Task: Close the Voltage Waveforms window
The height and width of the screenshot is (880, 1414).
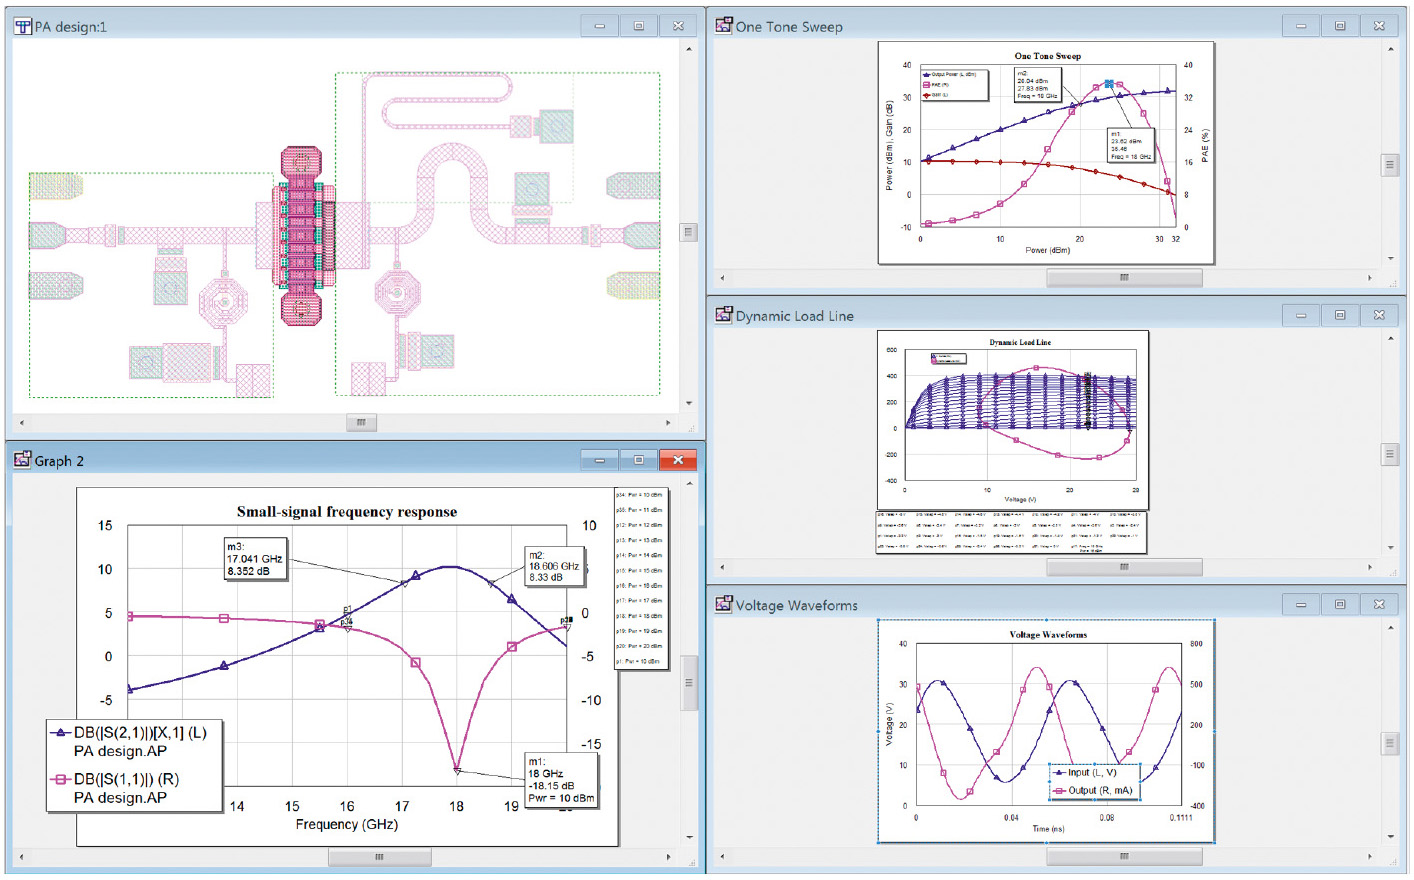Action: [x=1379, y=604]
